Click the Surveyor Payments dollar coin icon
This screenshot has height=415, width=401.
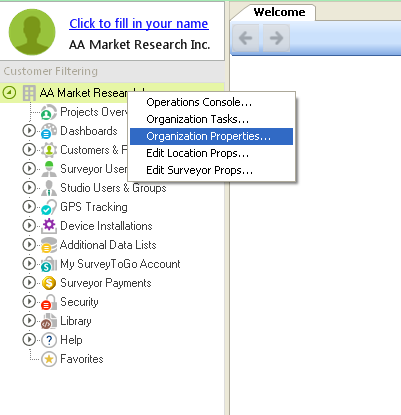point(49,283)
